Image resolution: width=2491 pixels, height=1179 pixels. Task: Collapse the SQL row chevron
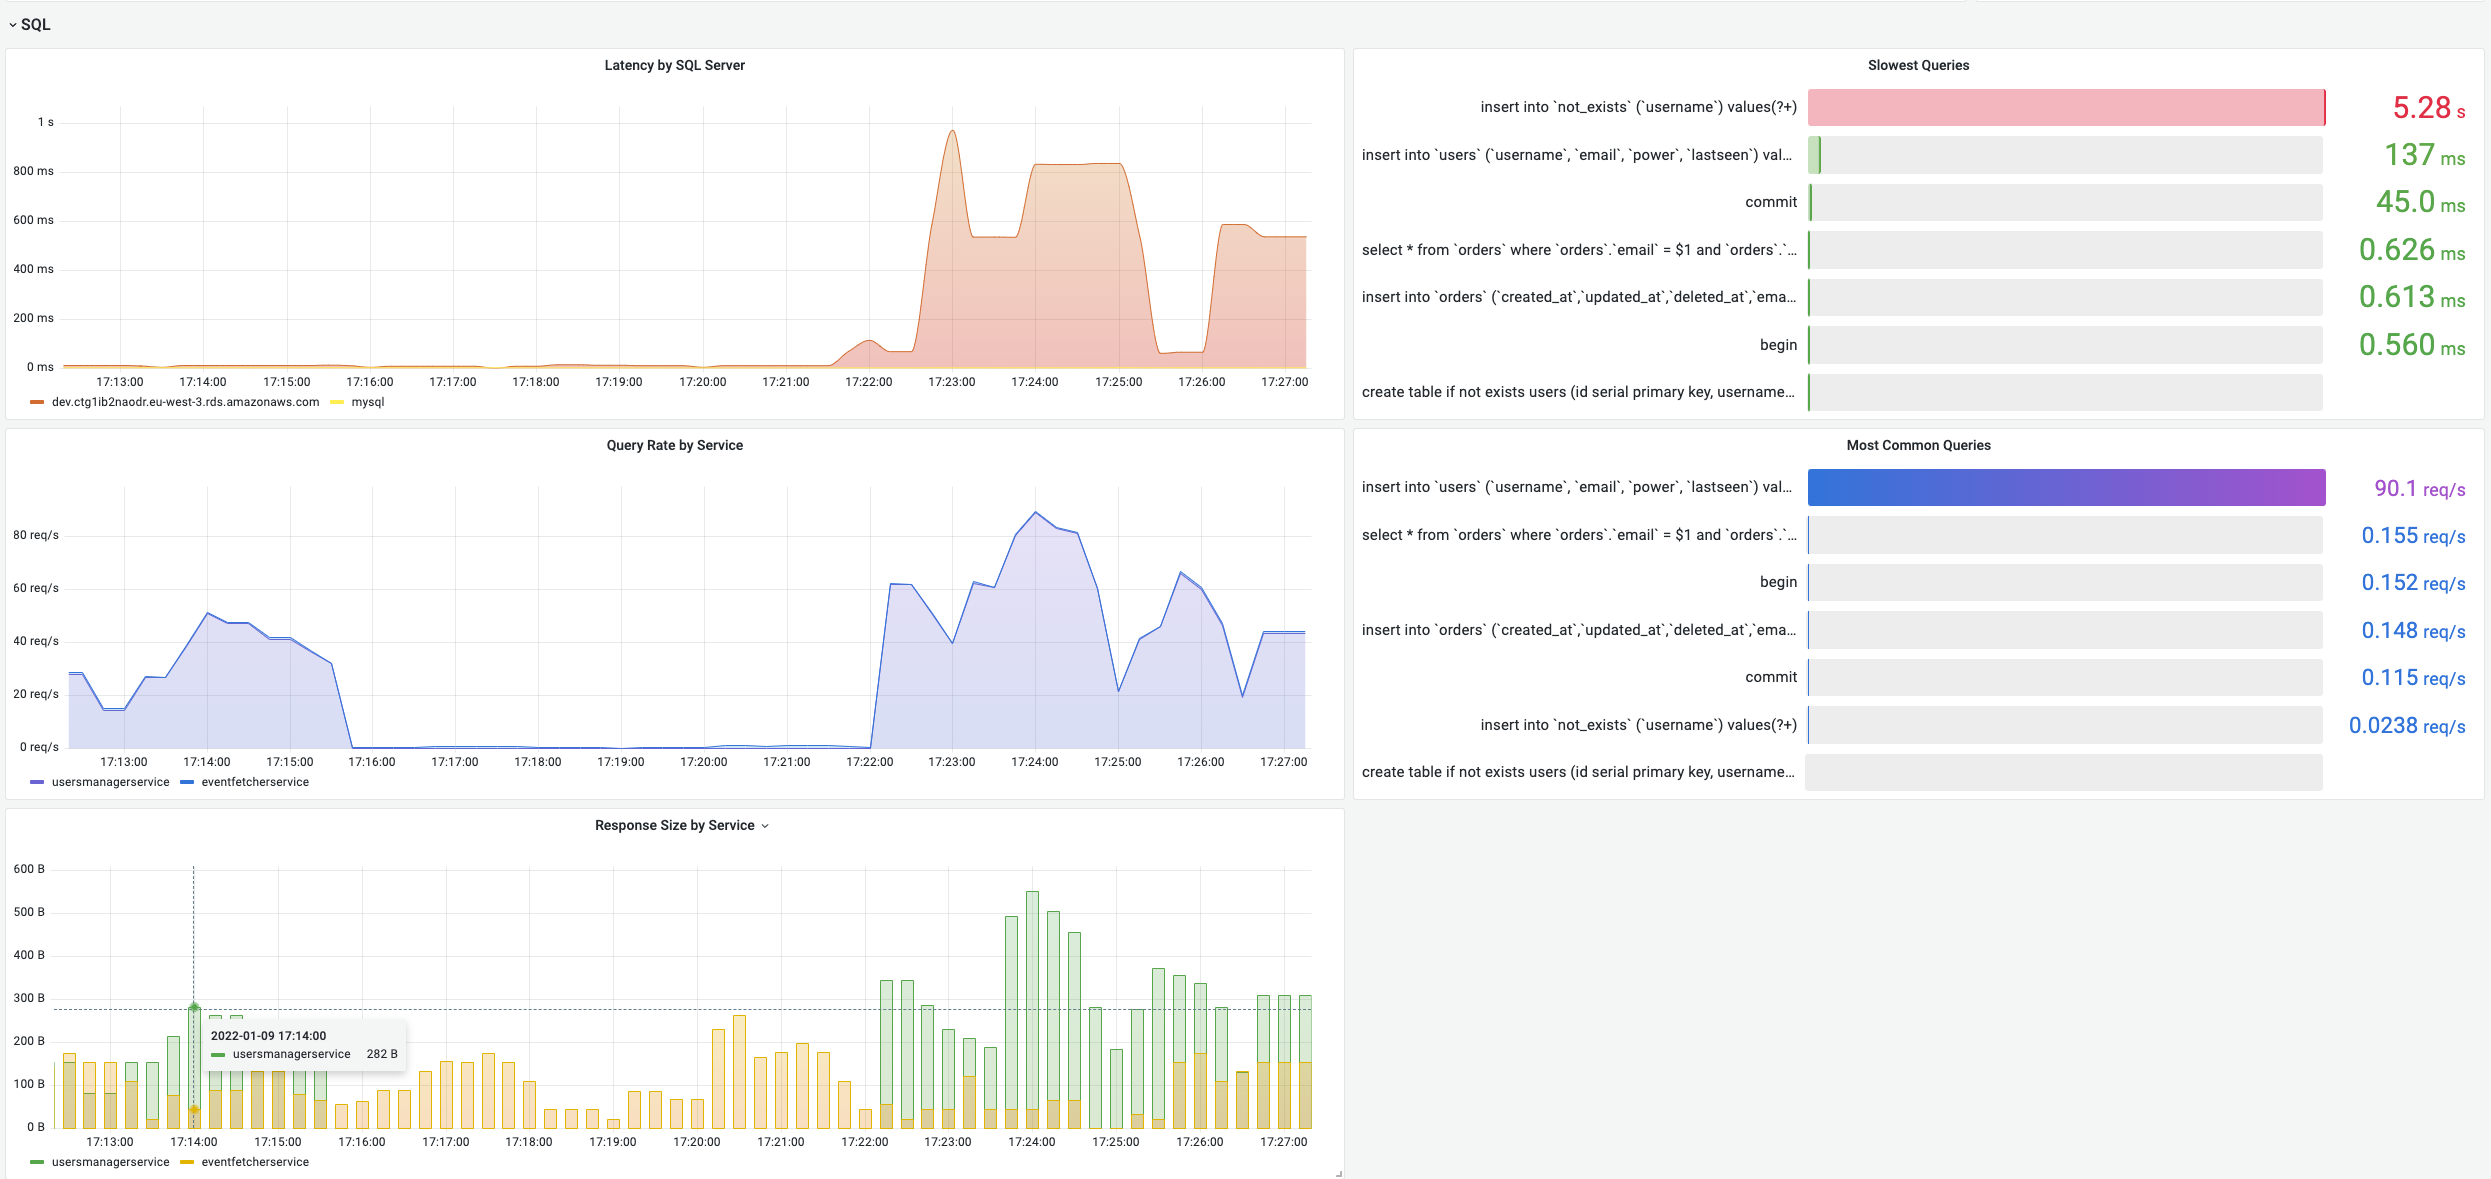[12, 25]
